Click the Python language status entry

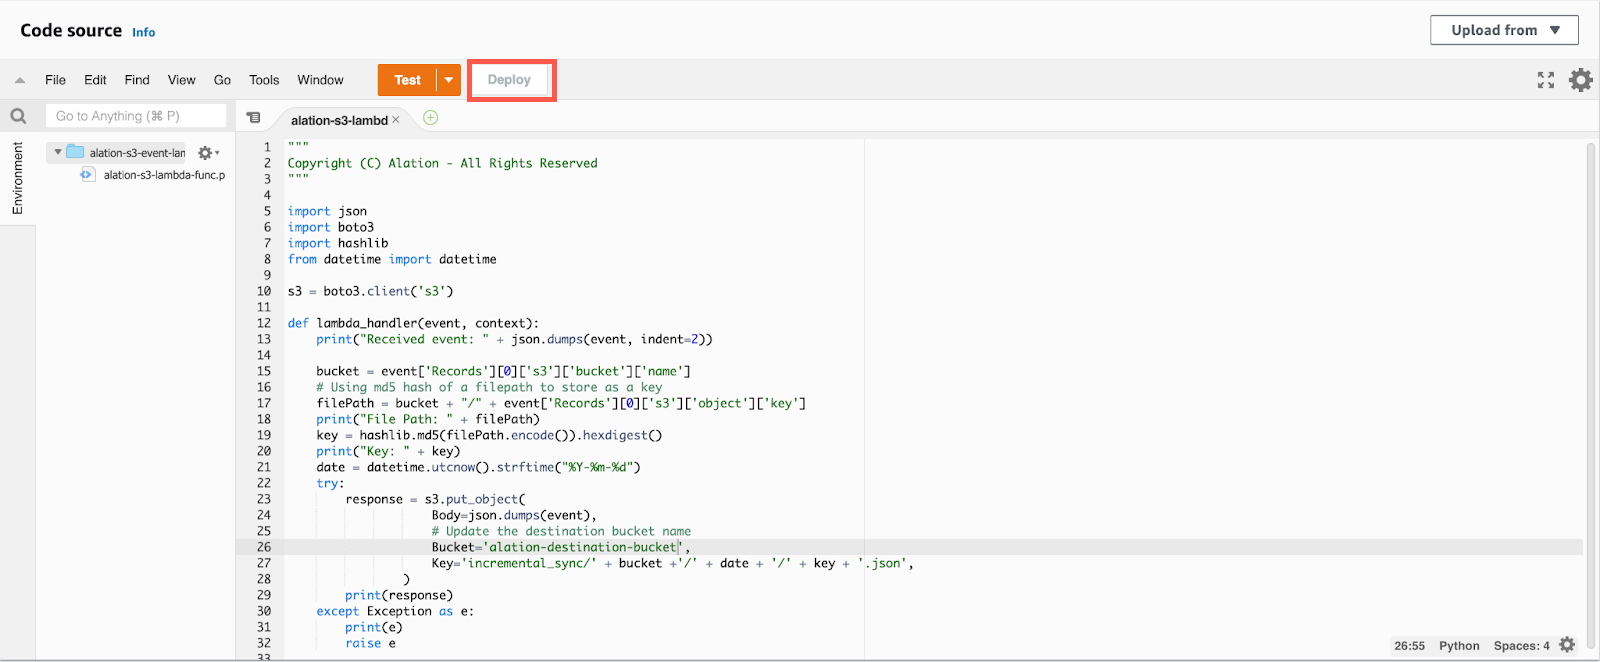1459,646
